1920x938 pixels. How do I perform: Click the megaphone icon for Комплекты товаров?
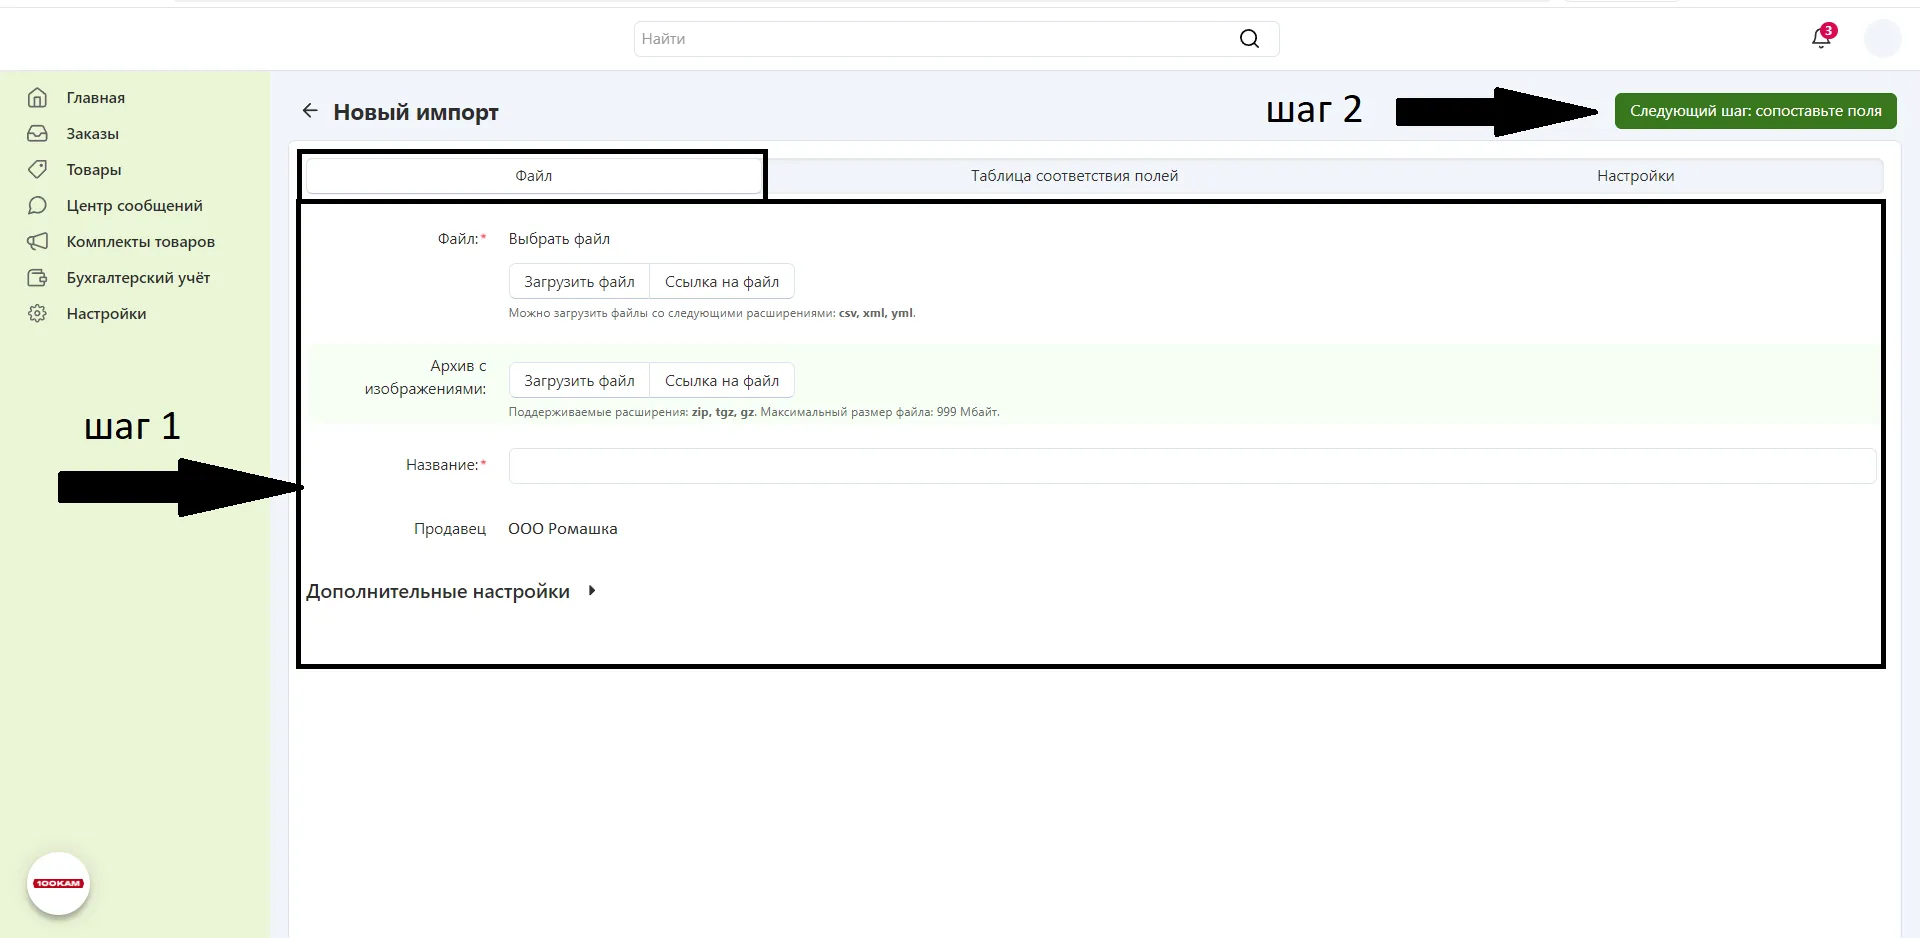37,242
